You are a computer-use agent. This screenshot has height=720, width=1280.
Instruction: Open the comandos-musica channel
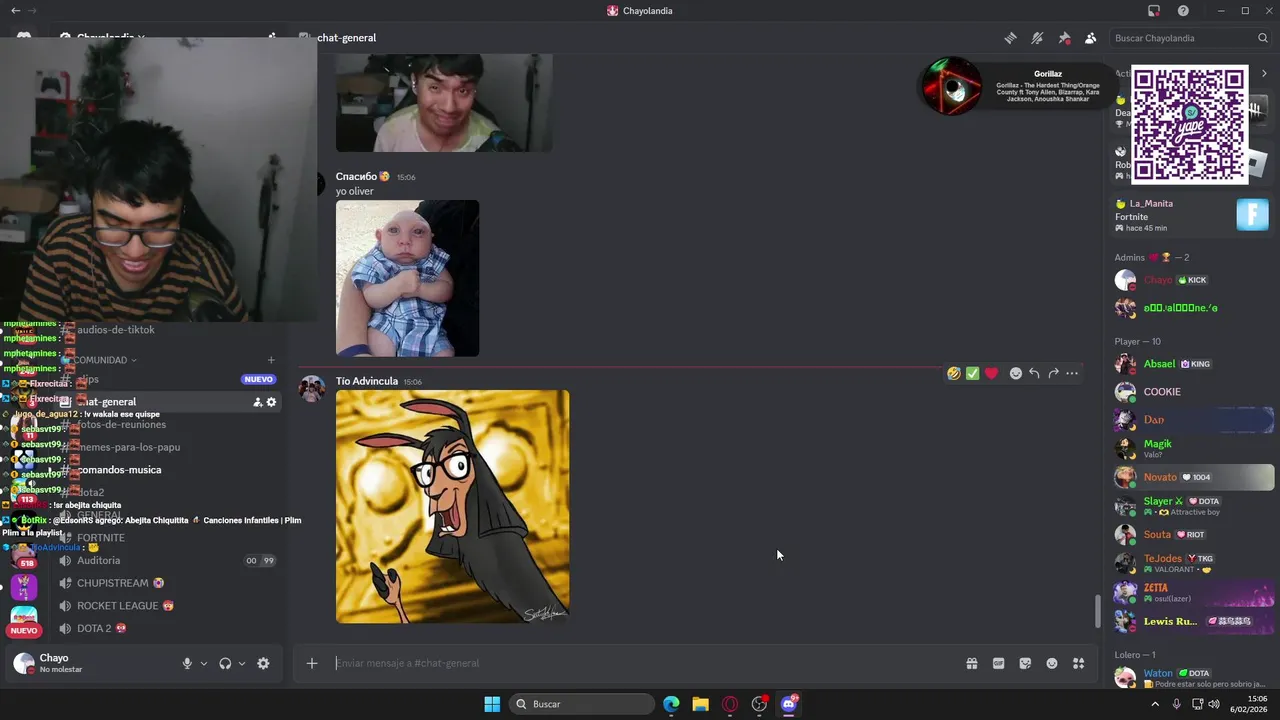118,470
